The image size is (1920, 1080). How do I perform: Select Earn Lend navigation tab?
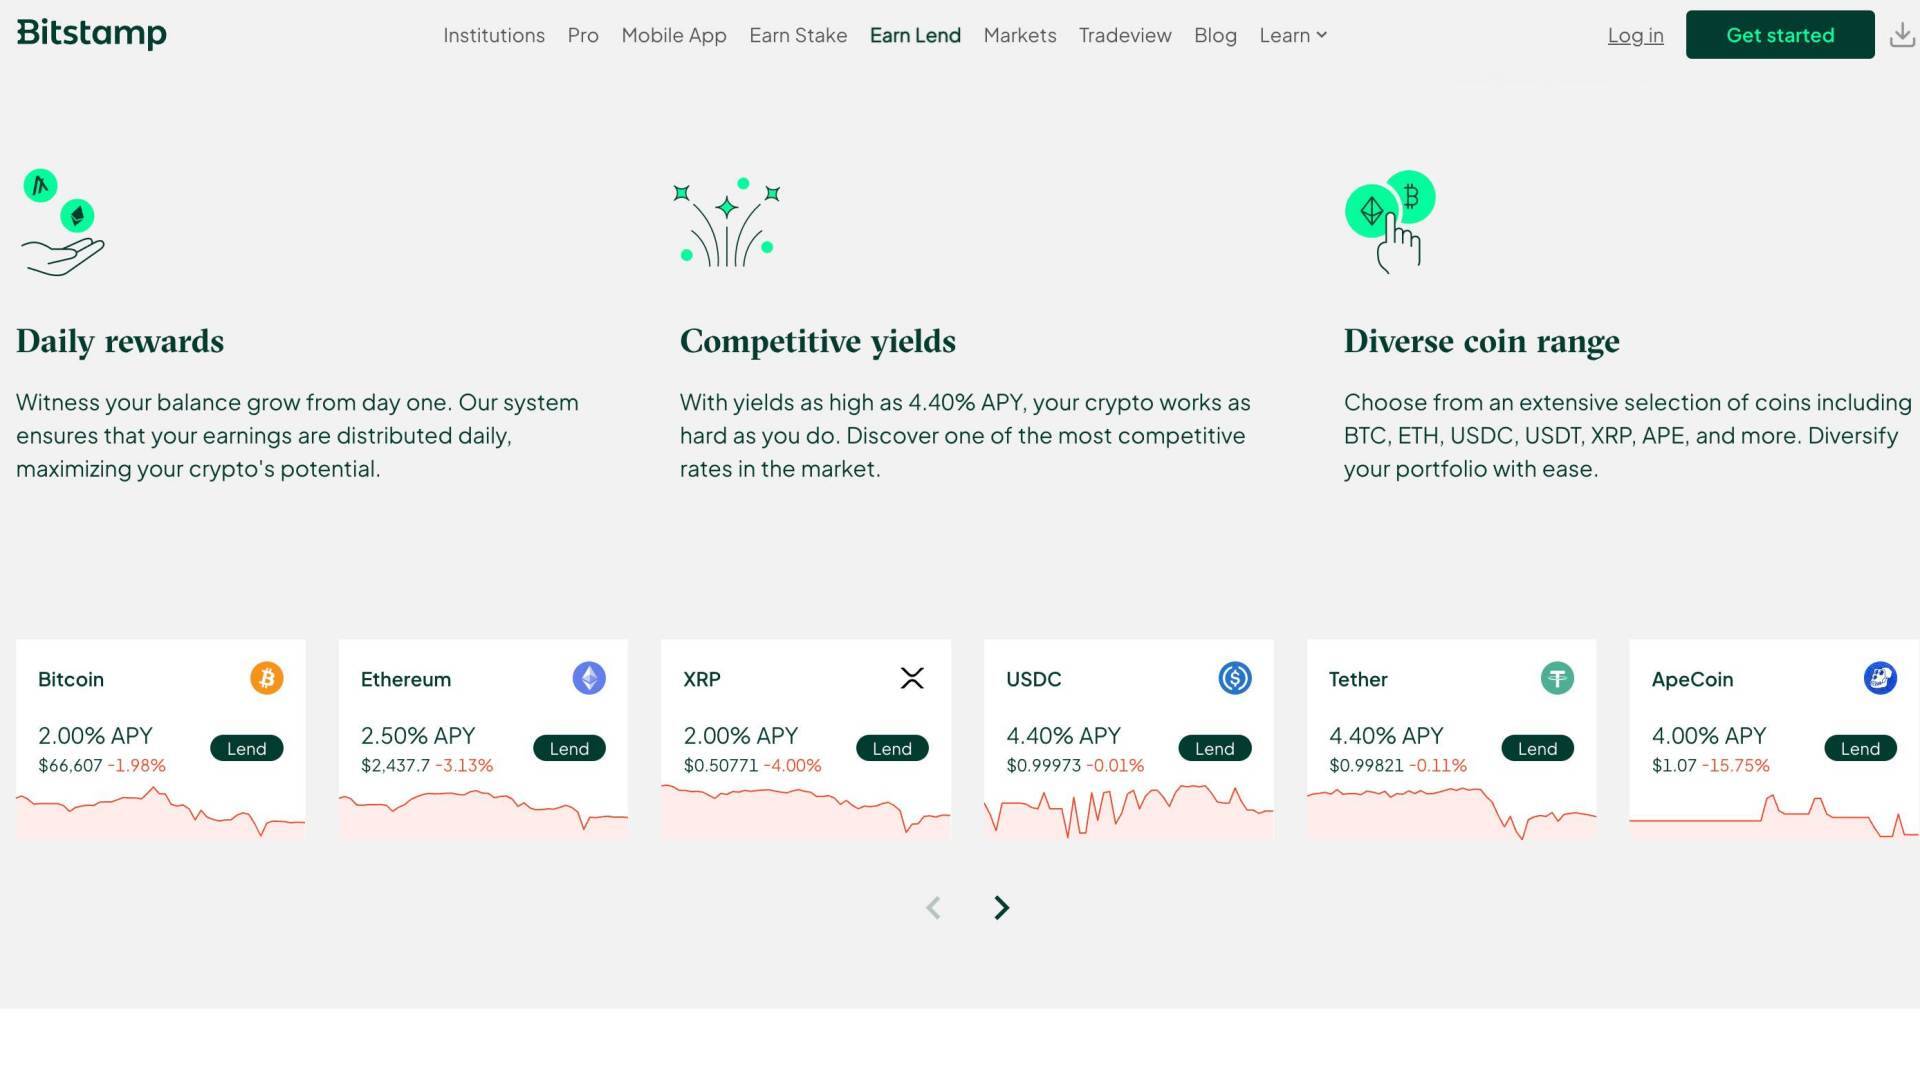tap(915, 34)
